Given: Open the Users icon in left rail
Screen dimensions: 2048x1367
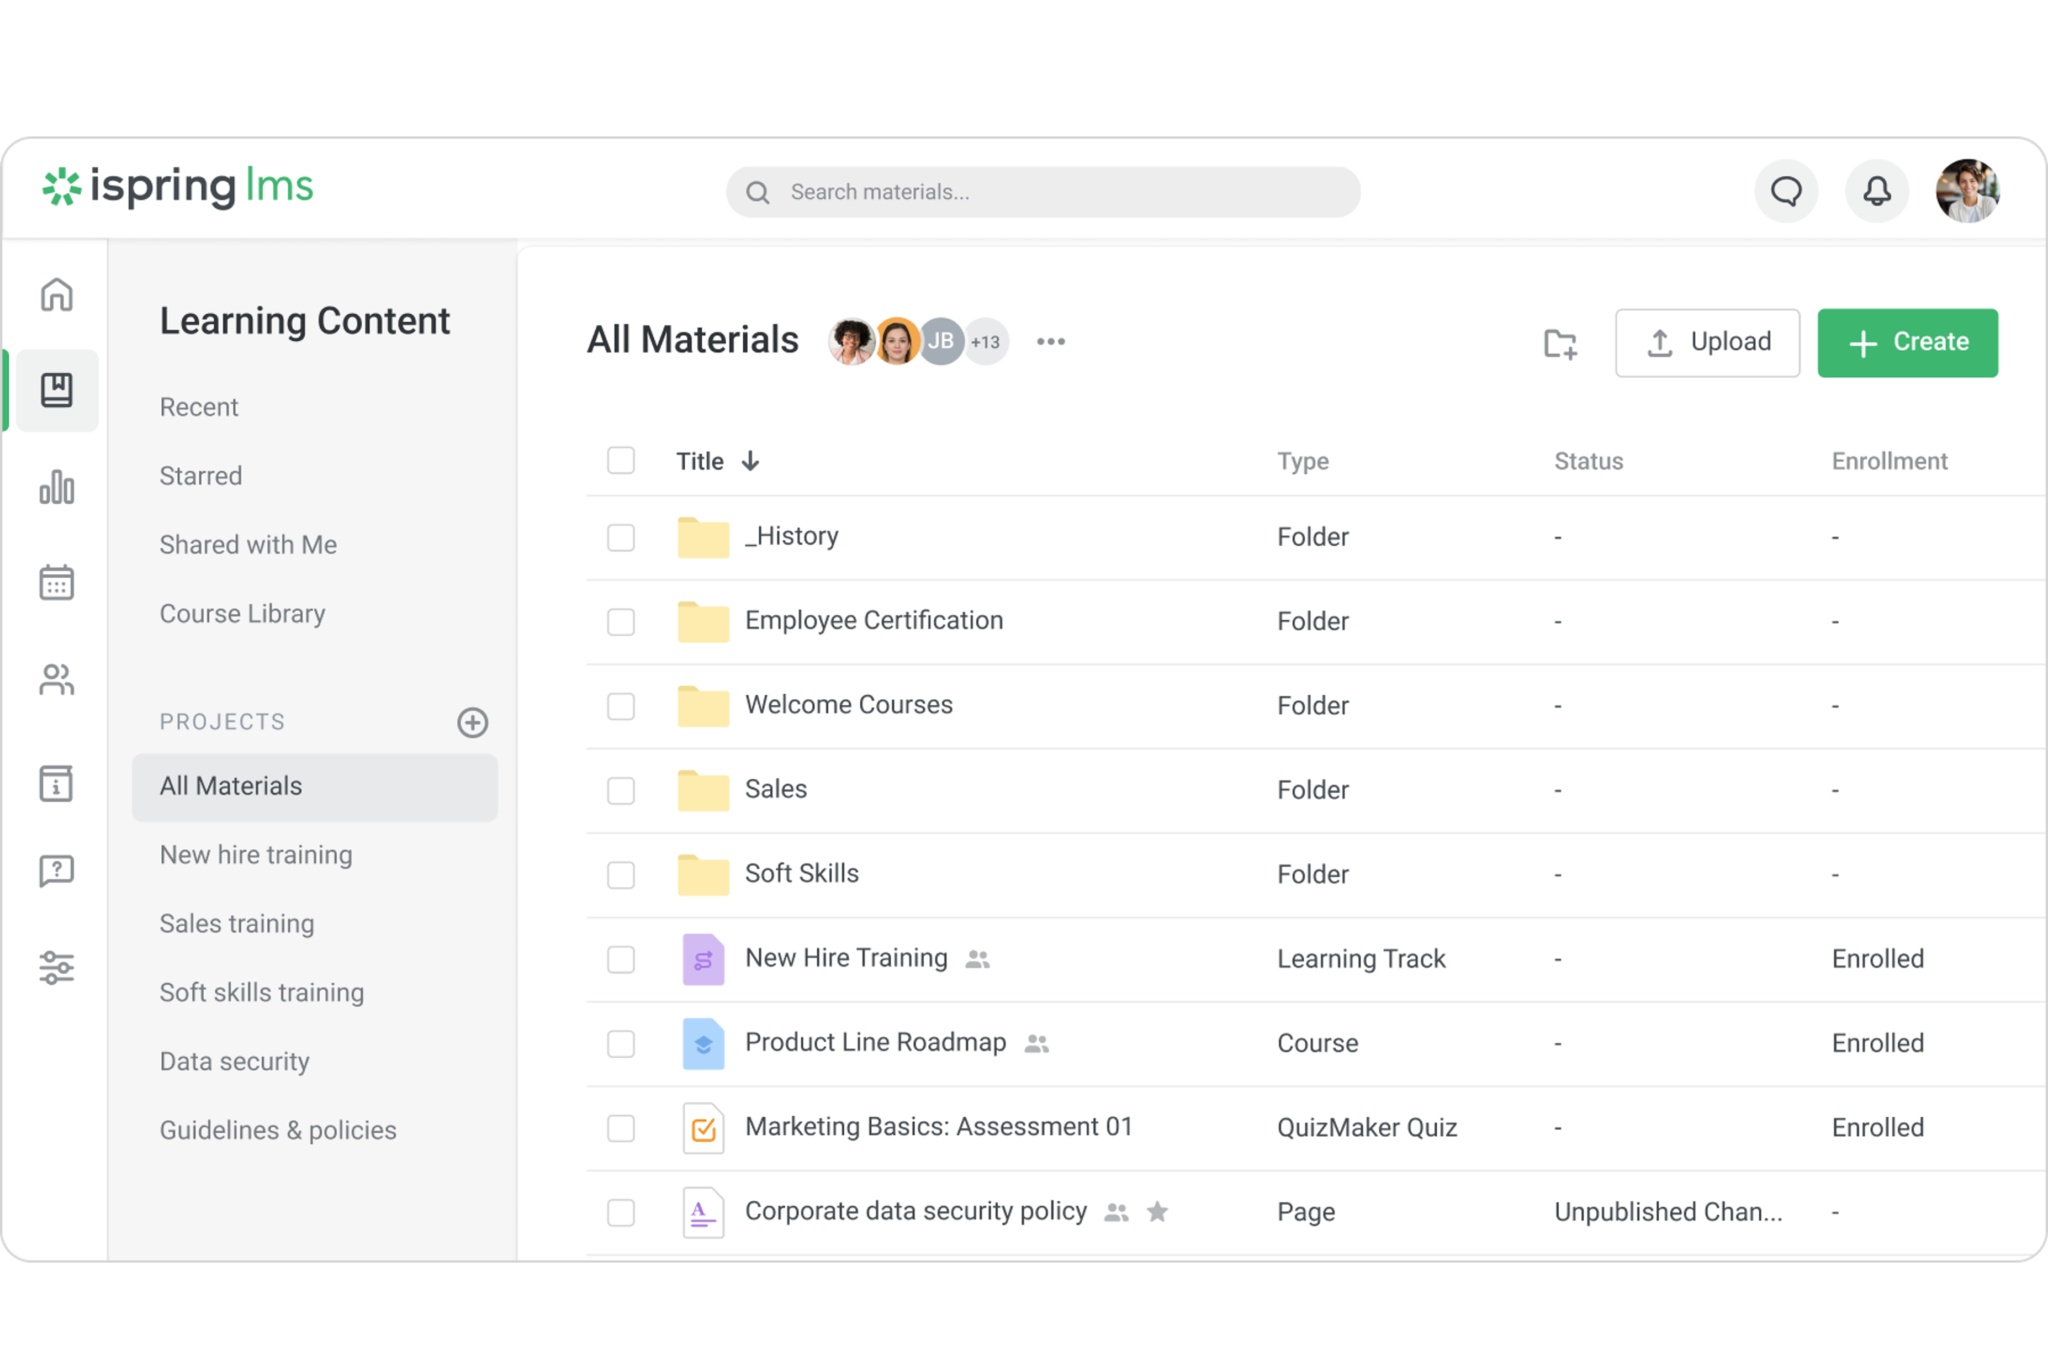Looking at the screenshot, I should coord(57,680).
